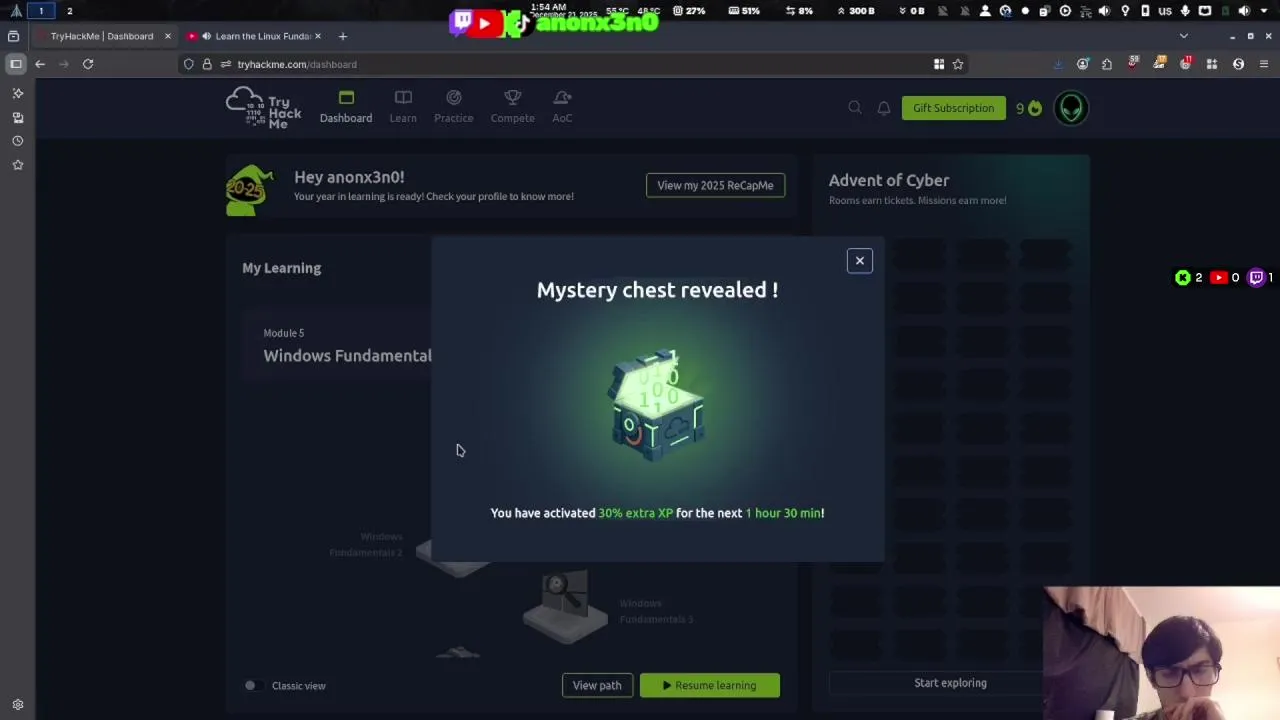Open the Learn nav item
1280x720 pixels.
(x=403, y=107)
